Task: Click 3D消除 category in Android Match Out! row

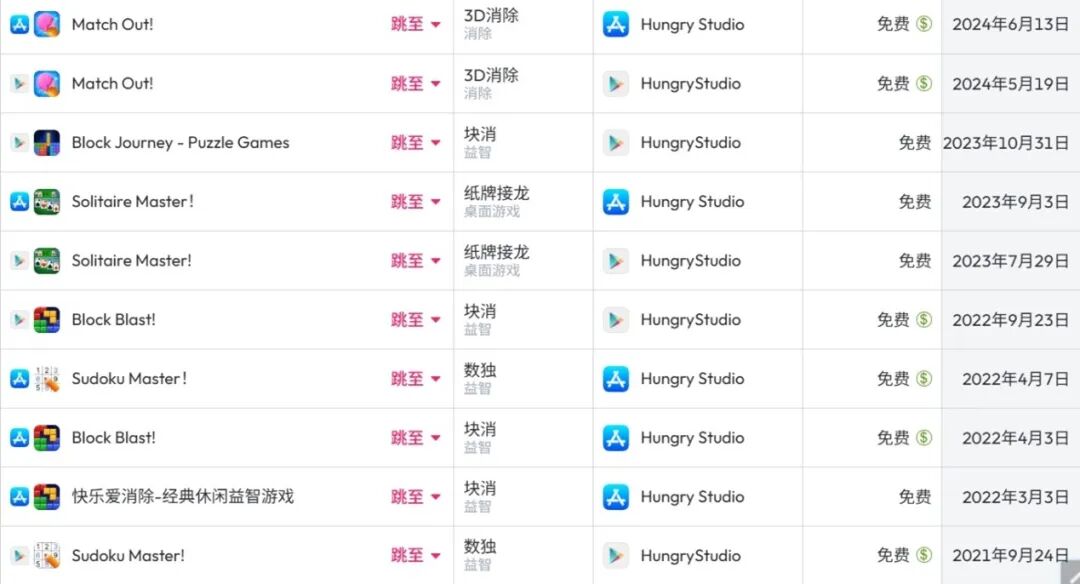Action: pyautogui.click(x=491, y=75)
